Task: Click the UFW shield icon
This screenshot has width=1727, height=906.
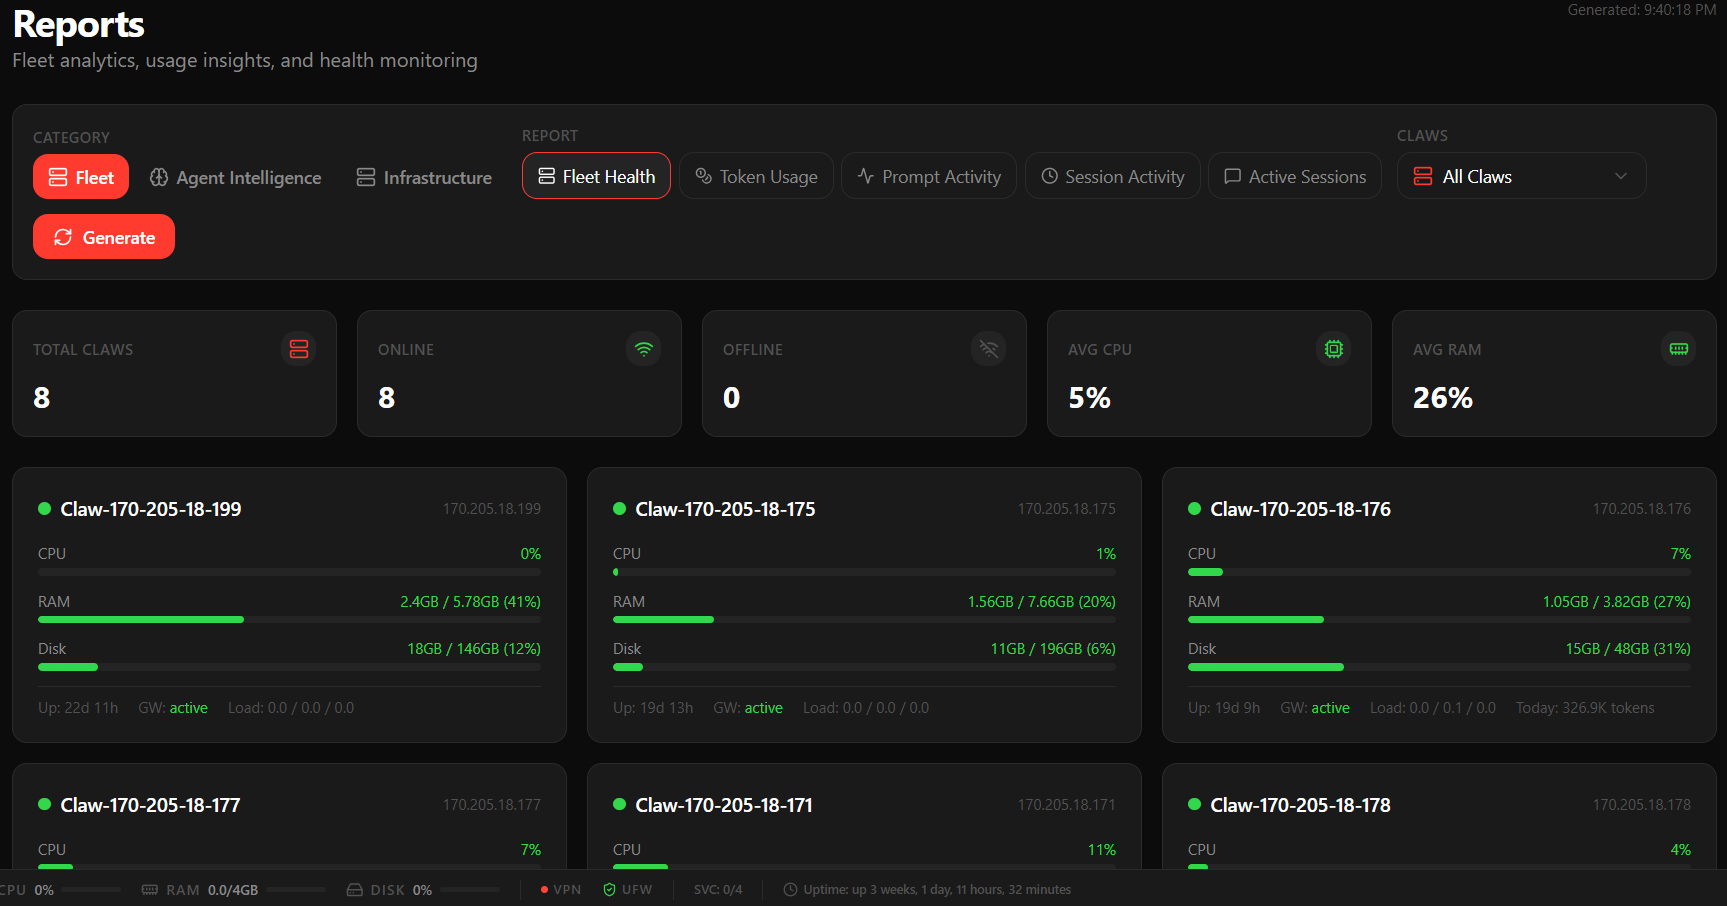Action: pyautogui.click(x=609, y=889)
